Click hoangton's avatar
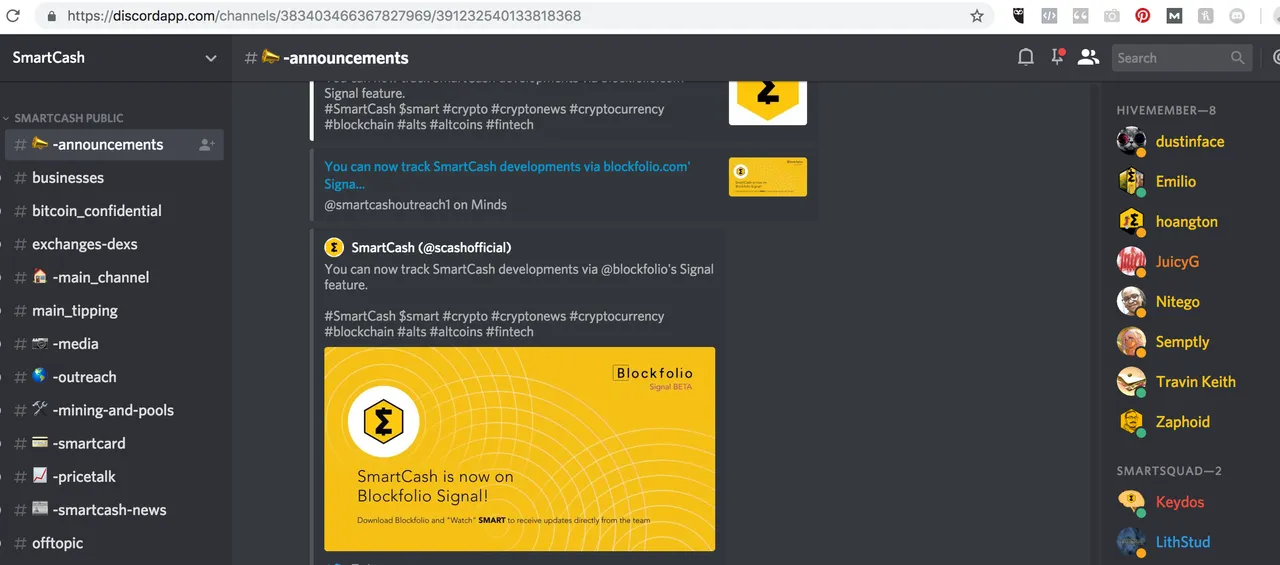Image resolution: width=1280 pixels, height=565 pixels. click(x=1131, y=221)
